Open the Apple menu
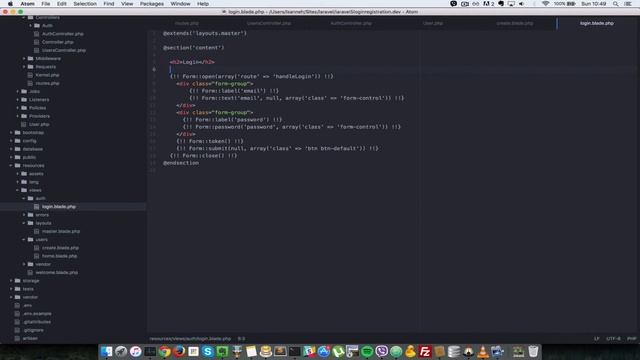 tap(10, 4)
